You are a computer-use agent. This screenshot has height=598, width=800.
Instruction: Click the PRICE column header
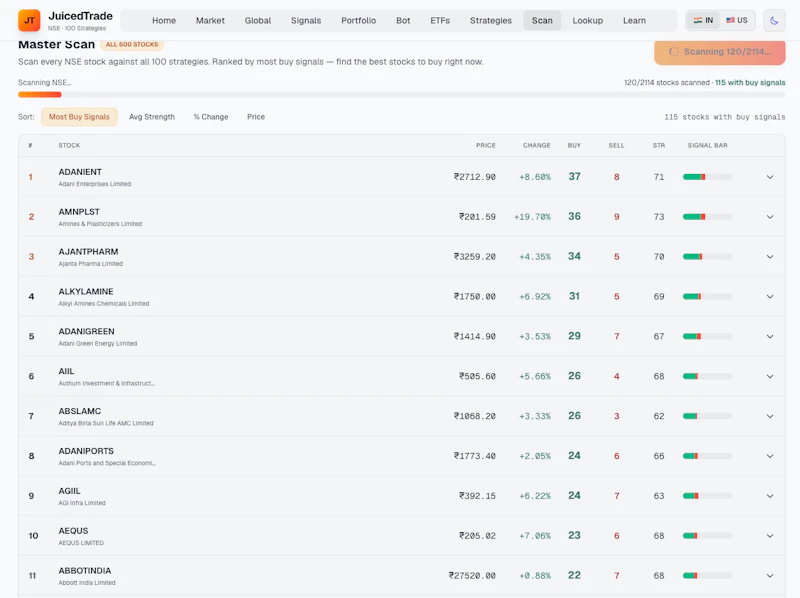click(x=486, y=145)
